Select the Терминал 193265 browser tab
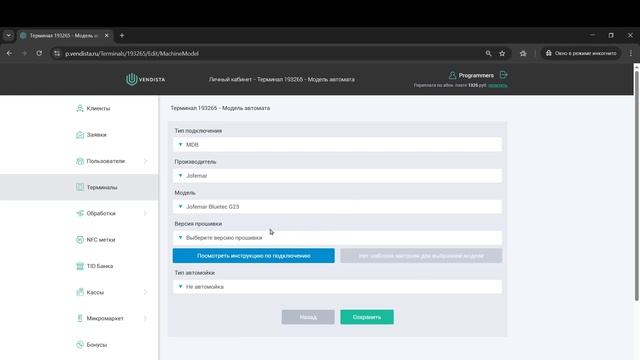This screenshot has height=360, width=640. coord(64,36)
